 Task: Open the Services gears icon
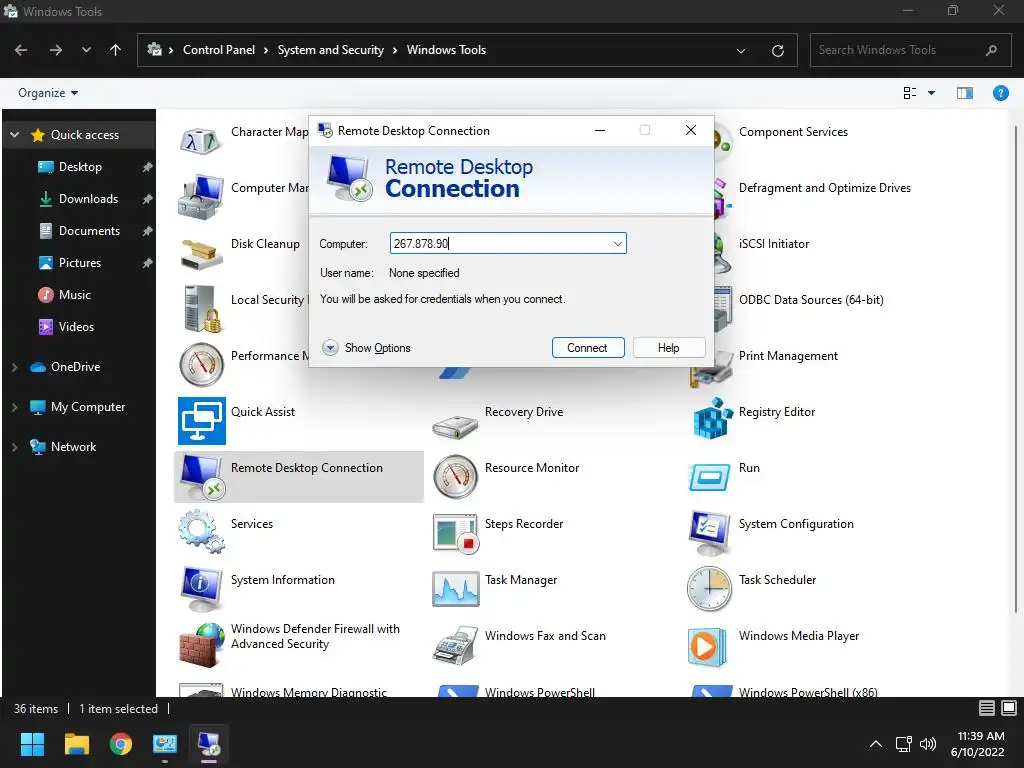coord(201,532)
